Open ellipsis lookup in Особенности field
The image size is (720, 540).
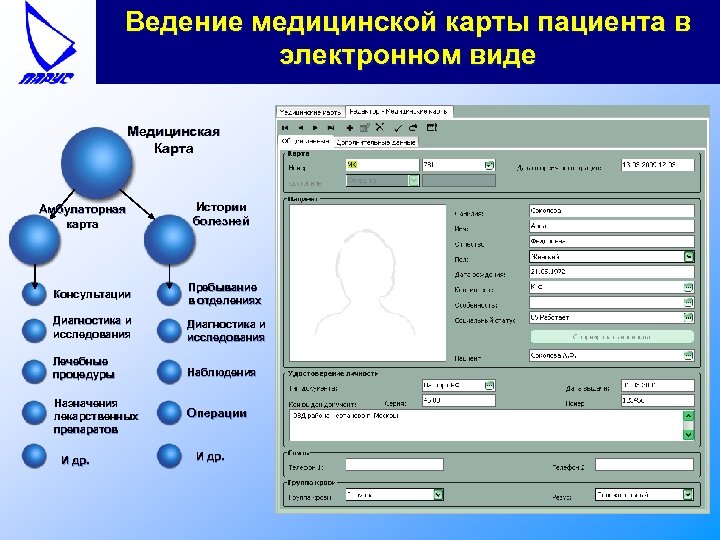point(688,303)
